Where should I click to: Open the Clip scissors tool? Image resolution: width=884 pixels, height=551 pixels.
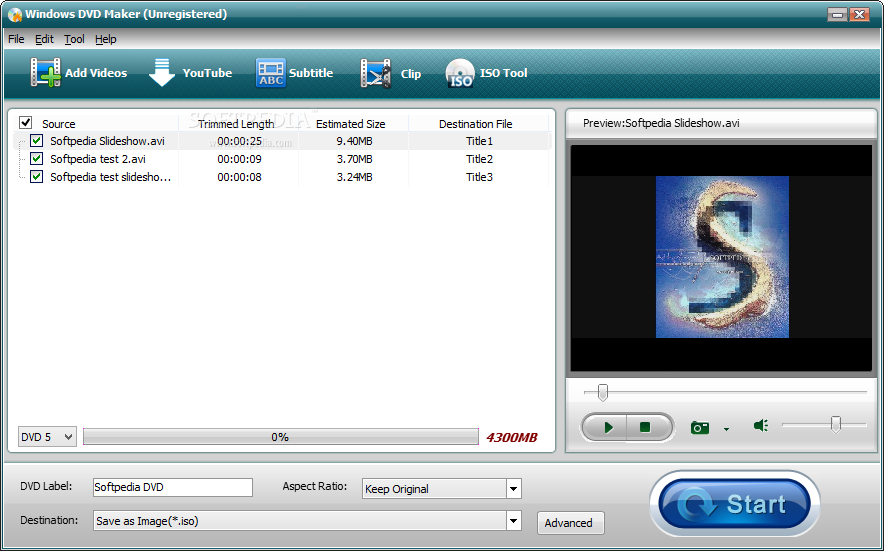pos(375,73)
